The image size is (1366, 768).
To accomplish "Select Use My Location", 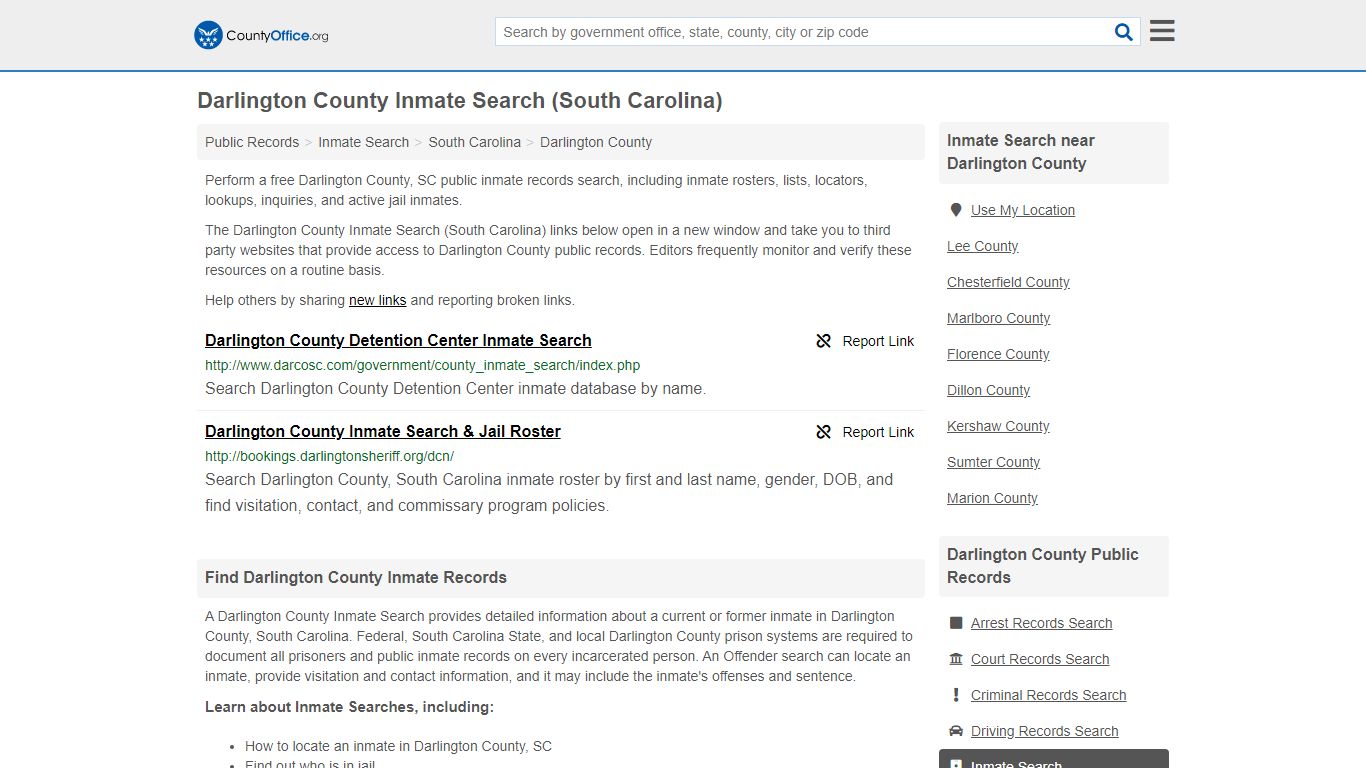I will 1023,210.
